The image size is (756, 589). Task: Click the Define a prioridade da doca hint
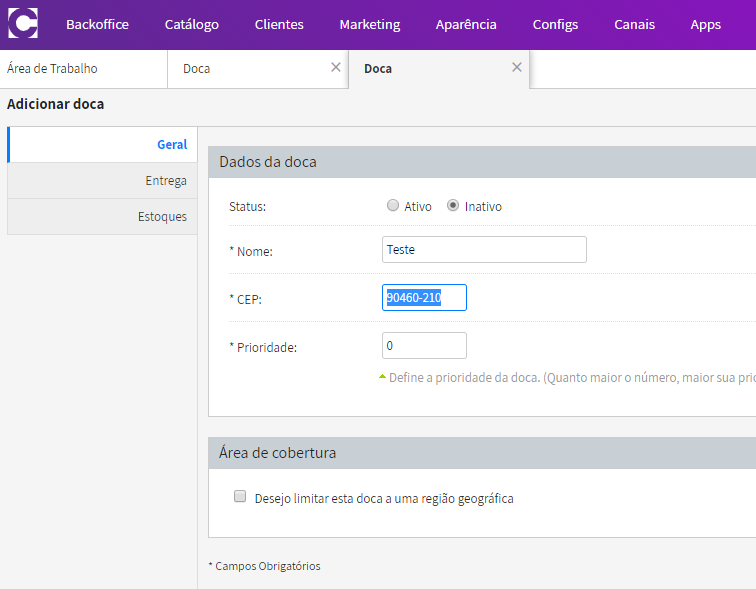point(572,377)
